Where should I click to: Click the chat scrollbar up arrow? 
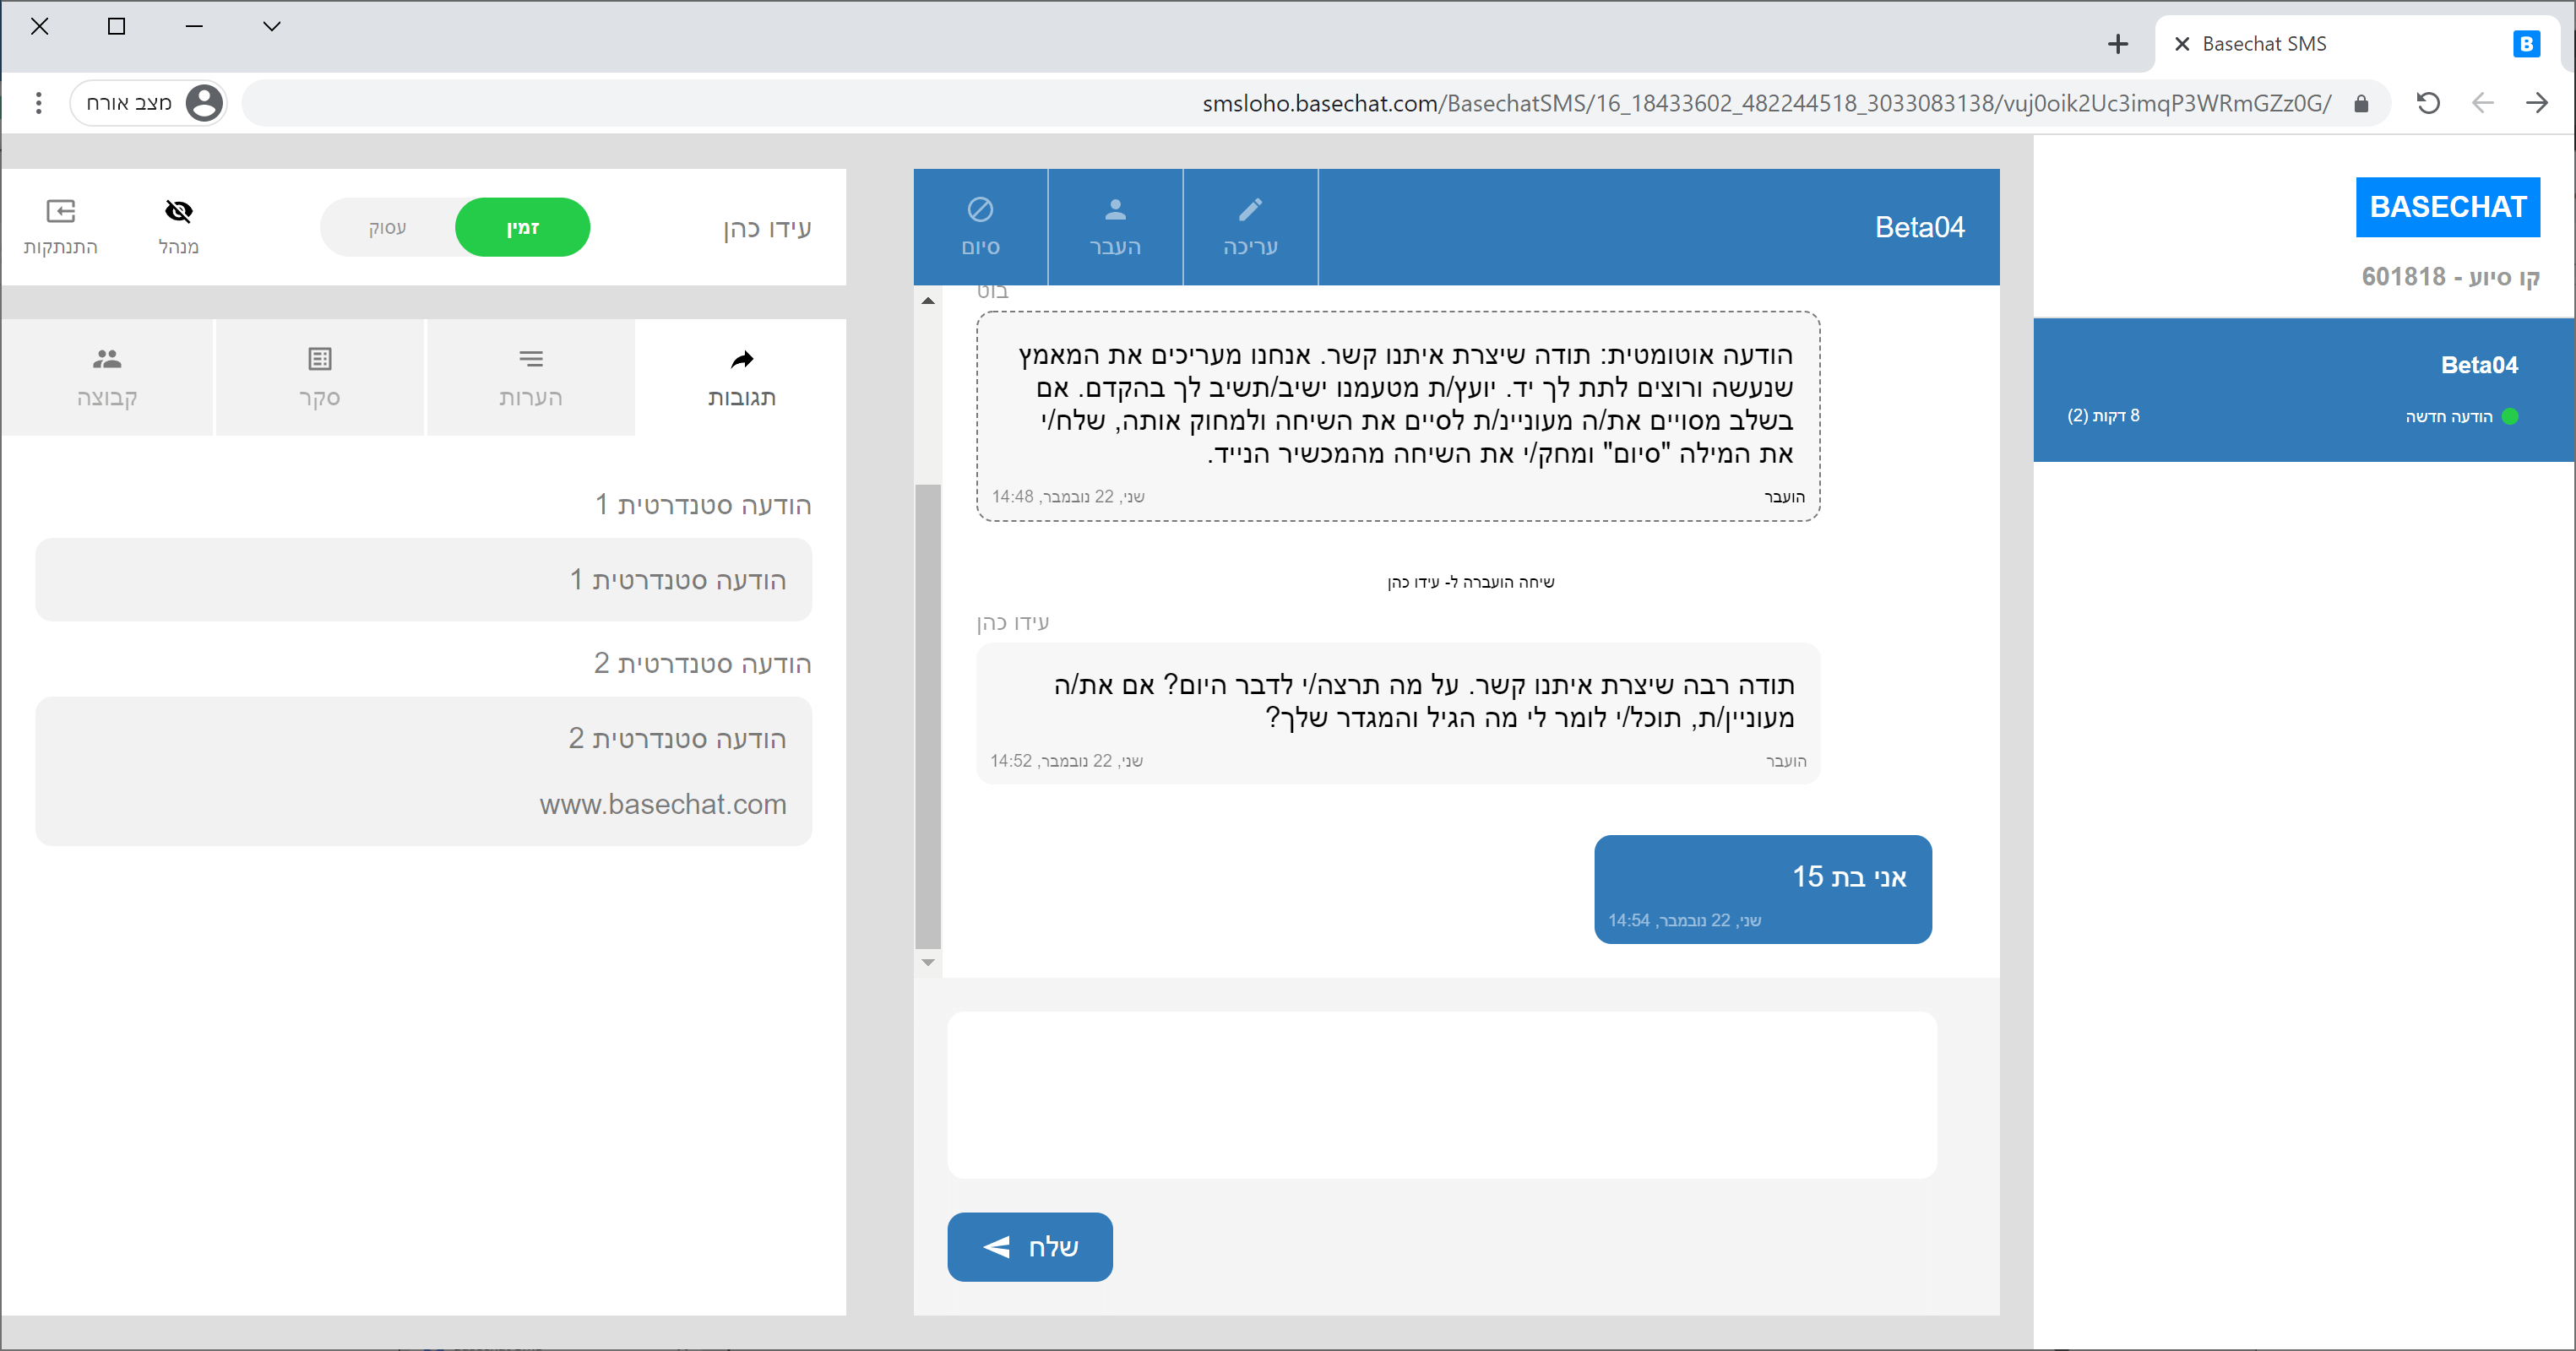(x=928, y=301)
